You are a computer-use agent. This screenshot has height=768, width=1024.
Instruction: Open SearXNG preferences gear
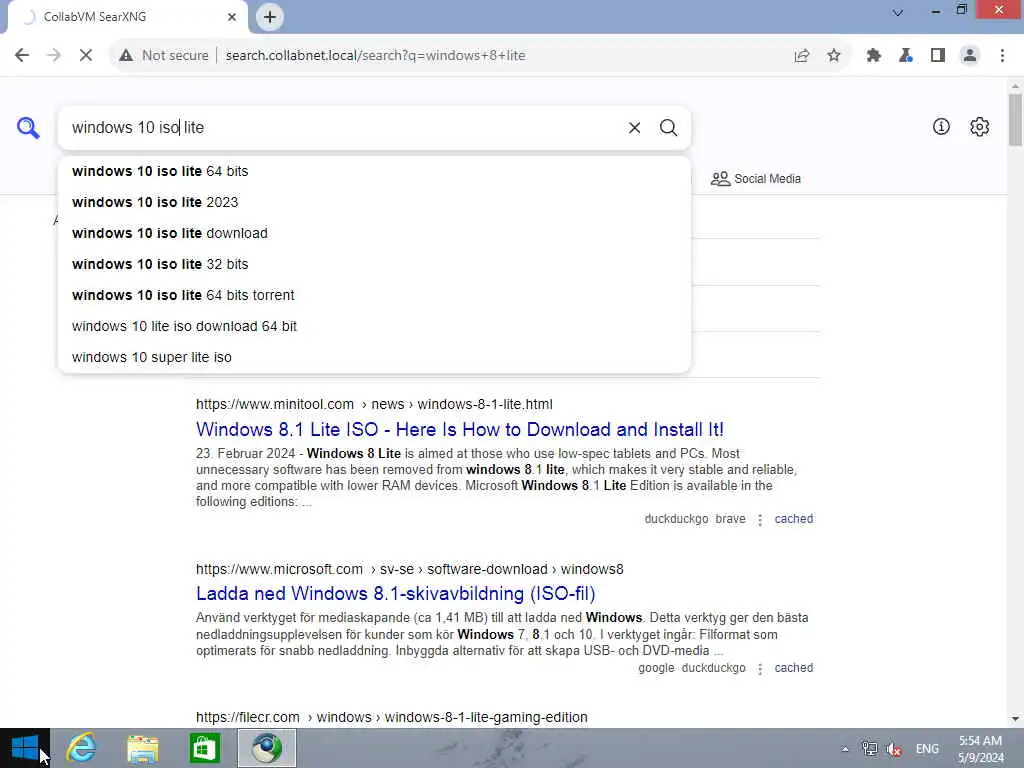(x=980, y=127)
